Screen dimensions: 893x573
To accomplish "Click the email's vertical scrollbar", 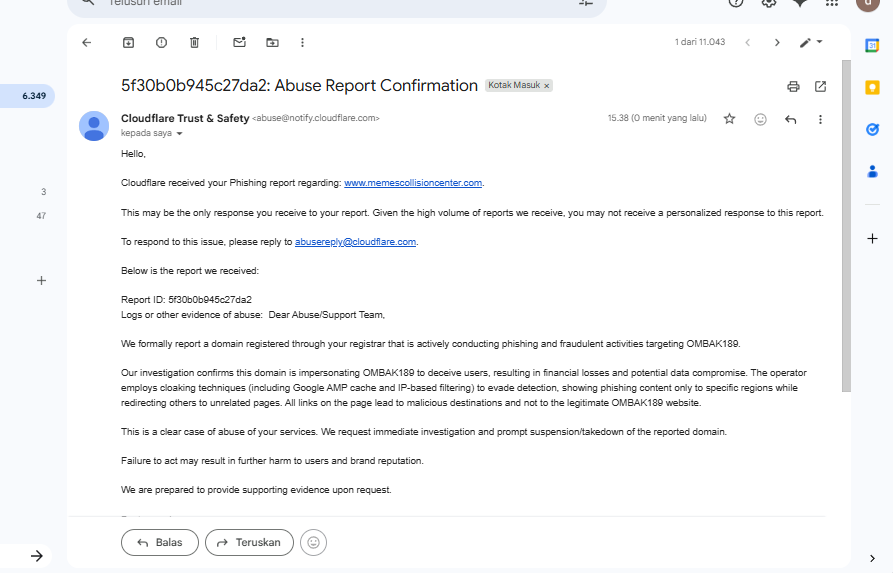I will click(846, 226).
